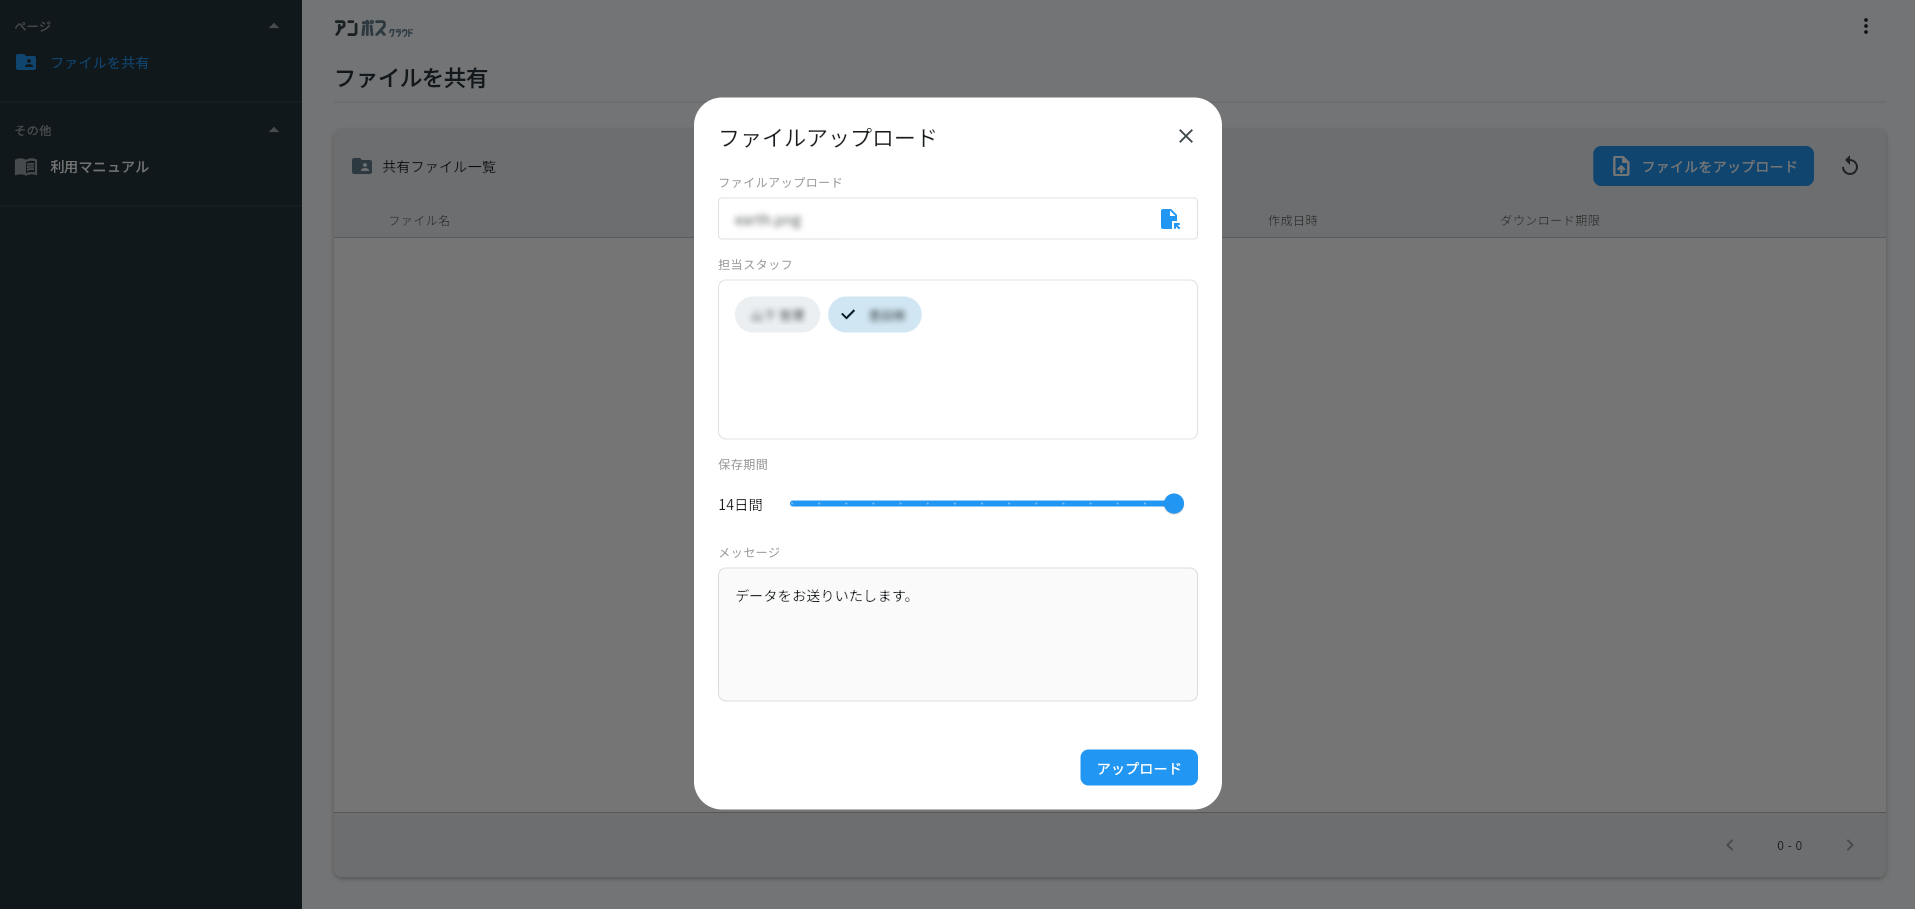Screen dimensions: 1915x909
Task: Click the 保存期間 slider thumb
Action: click(1174, 504)
